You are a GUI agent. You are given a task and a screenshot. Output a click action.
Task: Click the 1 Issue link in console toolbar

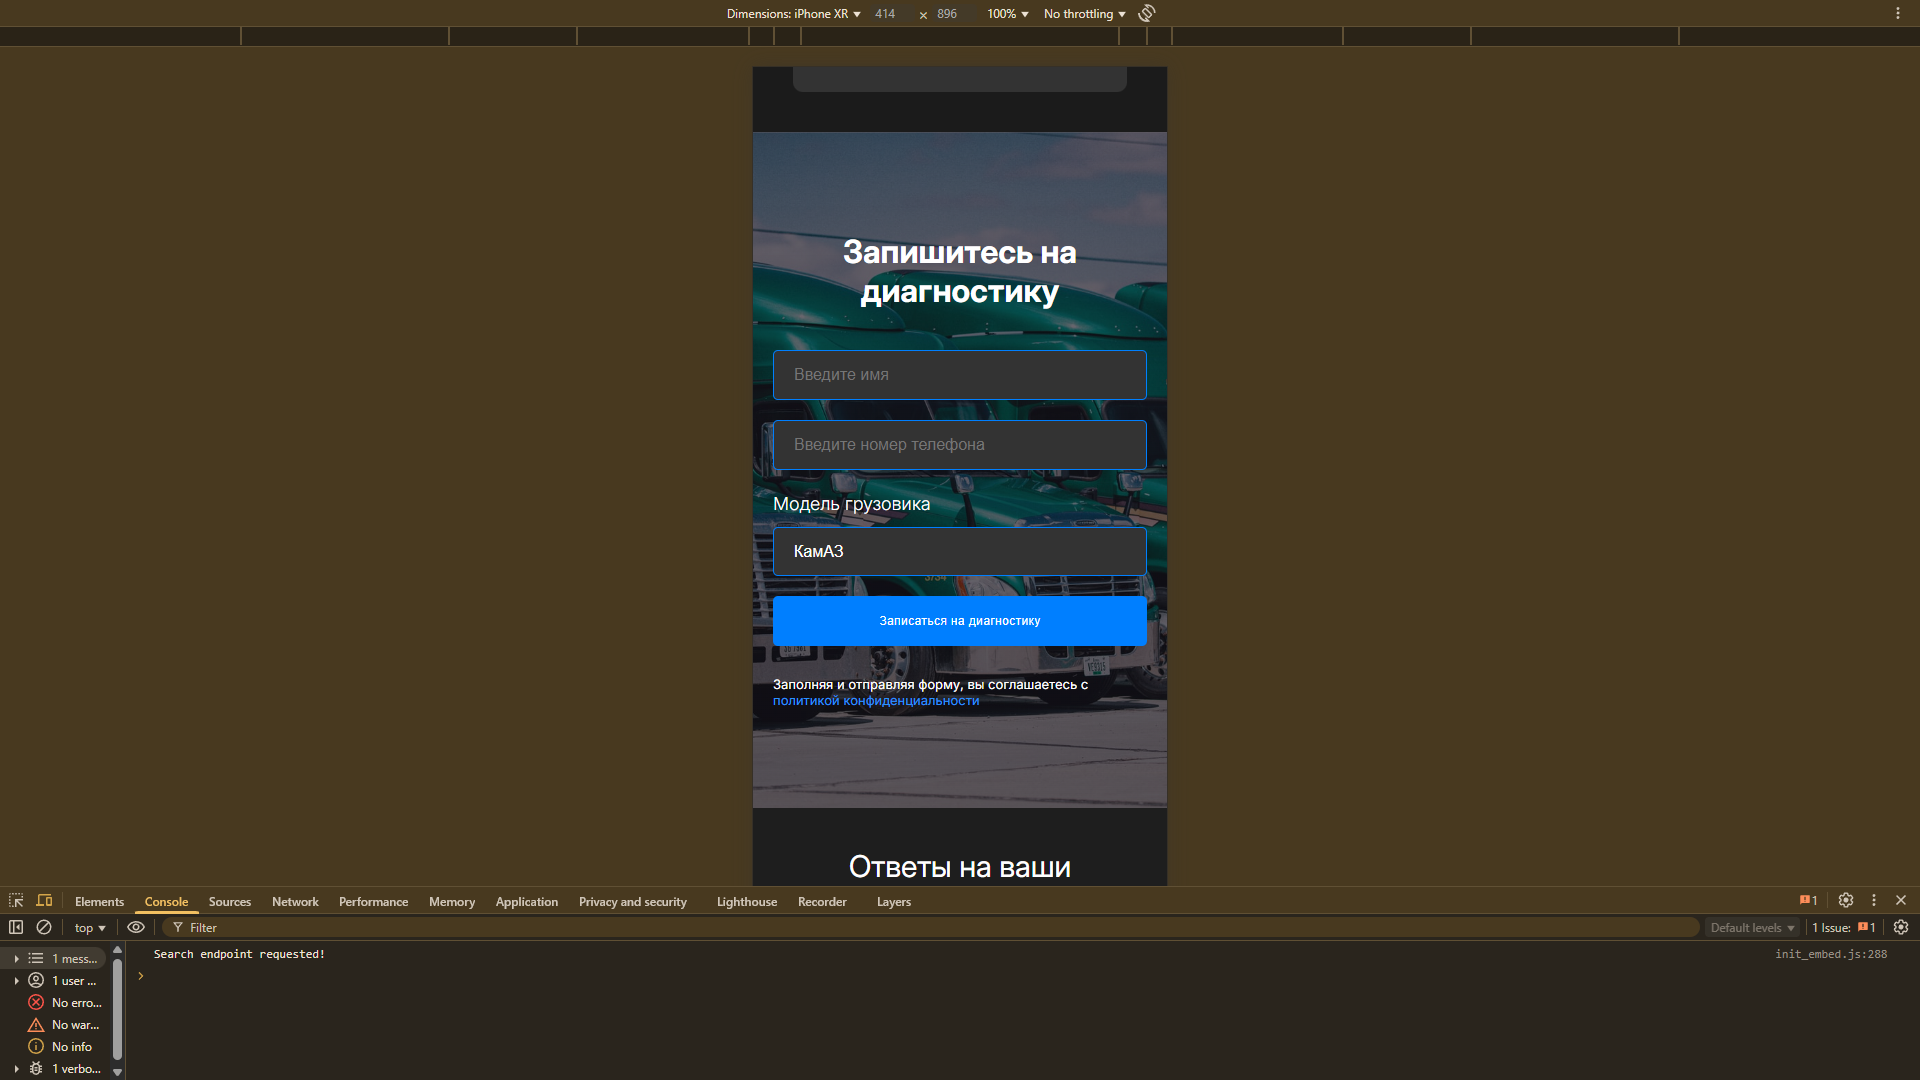tap(1844, 928)
